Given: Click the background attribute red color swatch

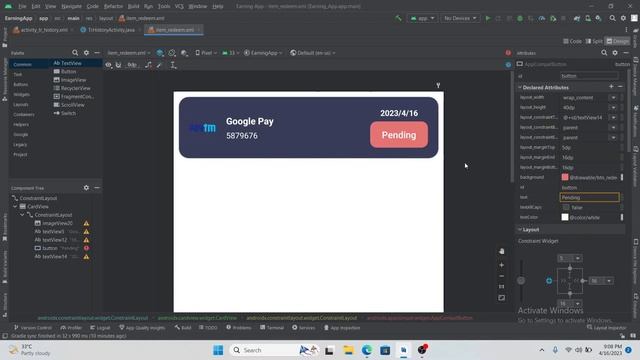Looking at the screenshot, I should click(565, 177).
